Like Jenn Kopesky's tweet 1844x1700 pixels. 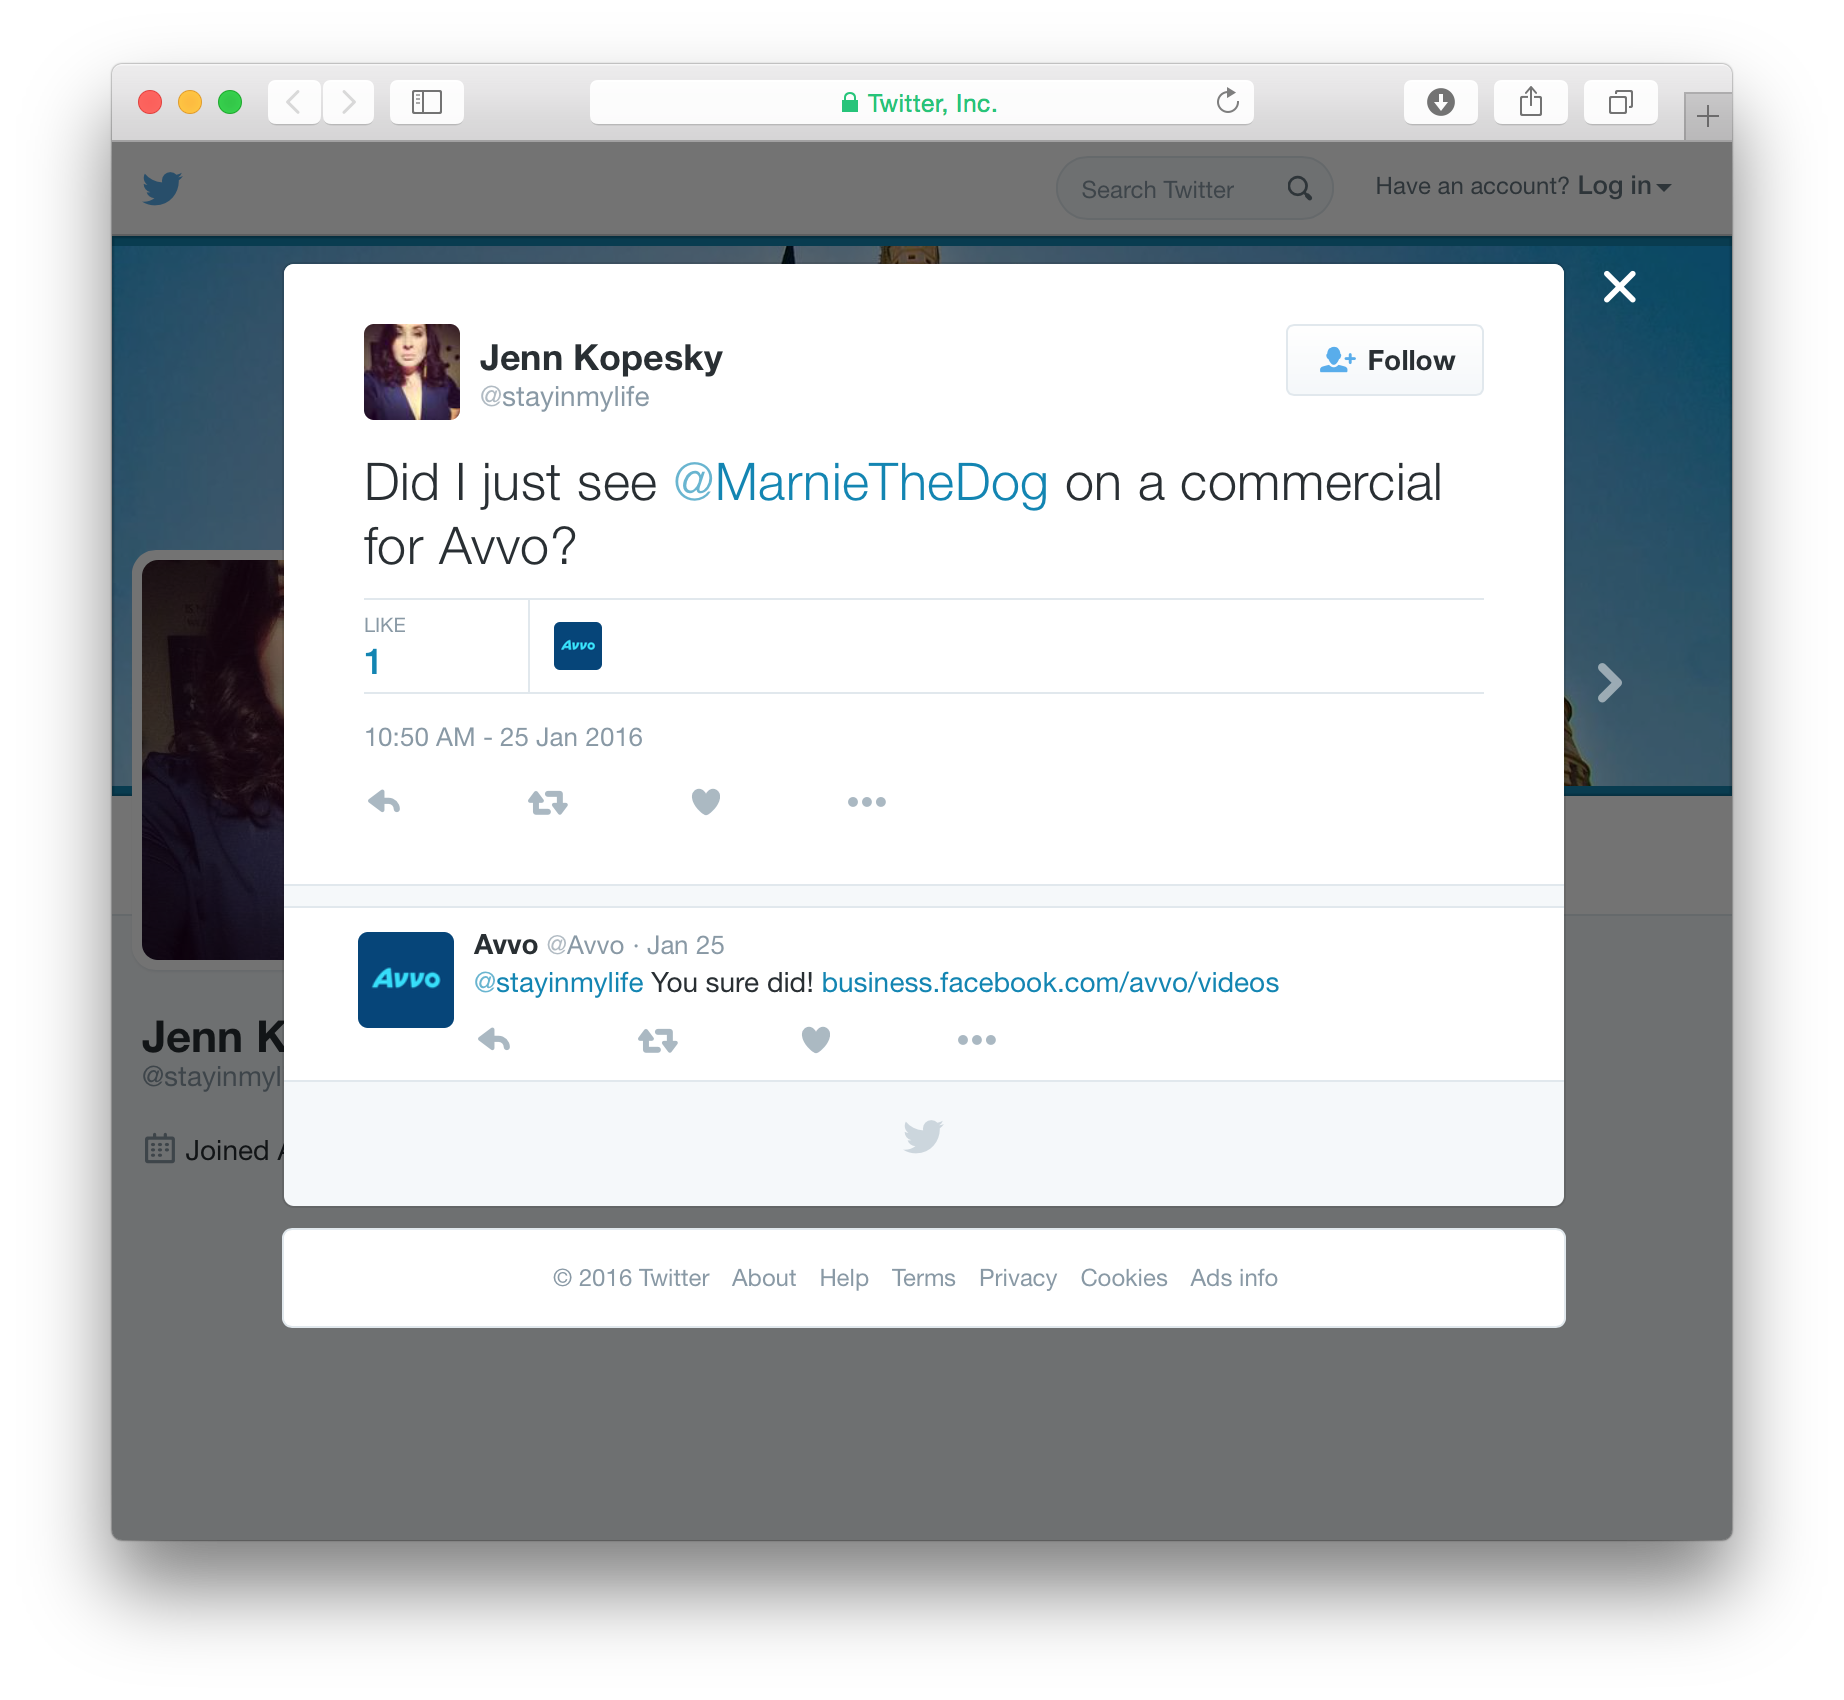[x=706, y=801]
